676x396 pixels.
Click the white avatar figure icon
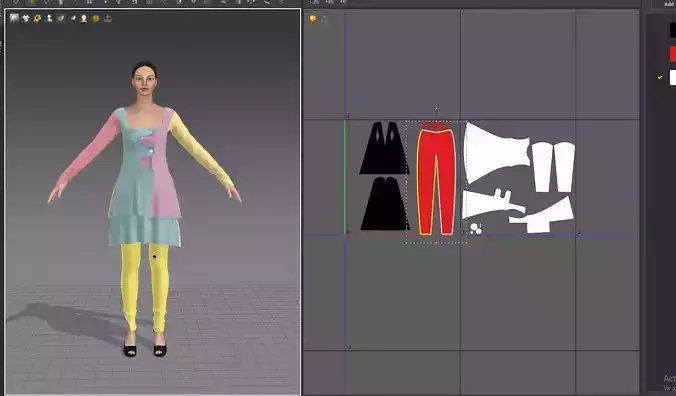coord(49,19)
